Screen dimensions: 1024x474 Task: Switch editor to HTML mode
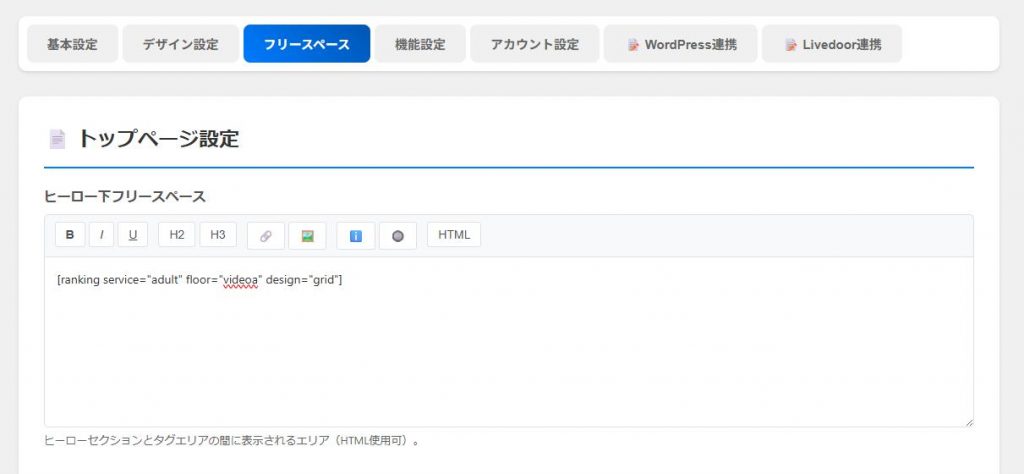[454, 235]
